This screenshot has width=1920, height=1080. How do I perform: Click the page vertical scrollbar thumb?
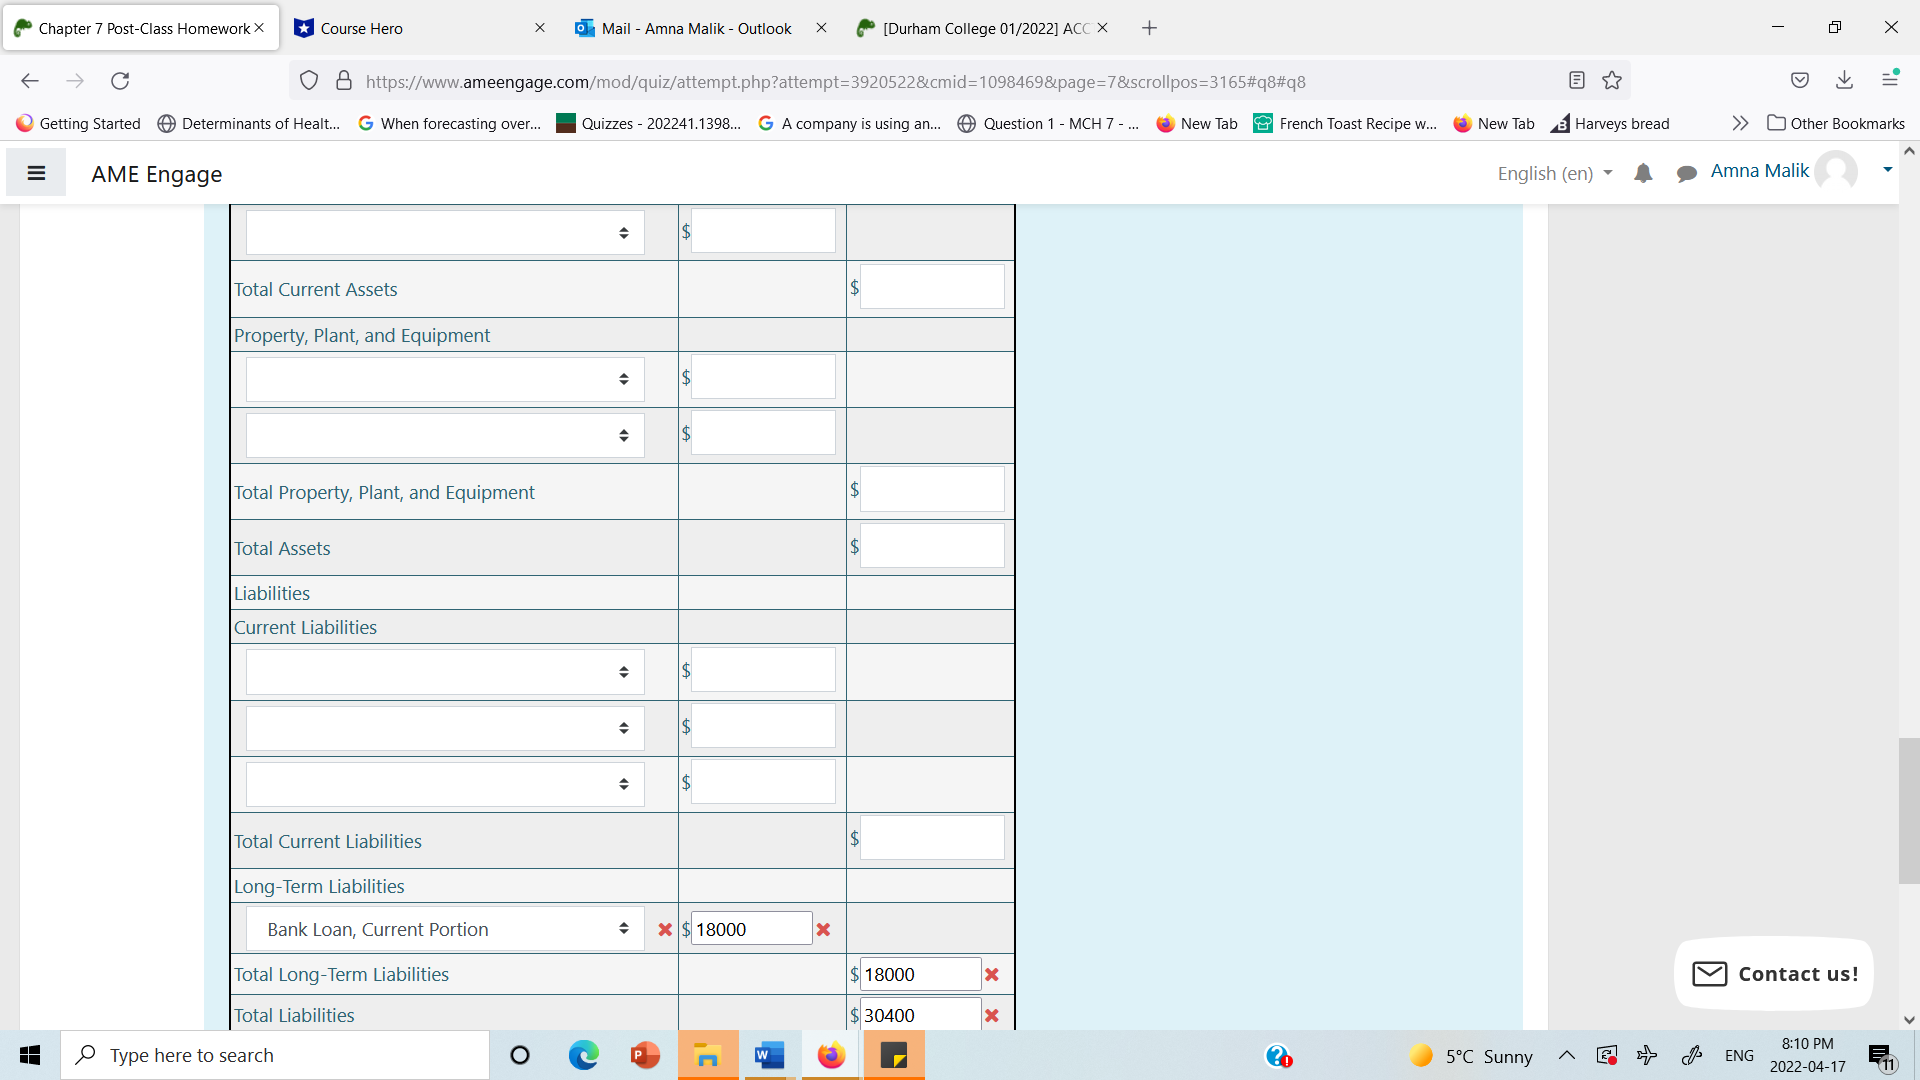point(1908,810)
